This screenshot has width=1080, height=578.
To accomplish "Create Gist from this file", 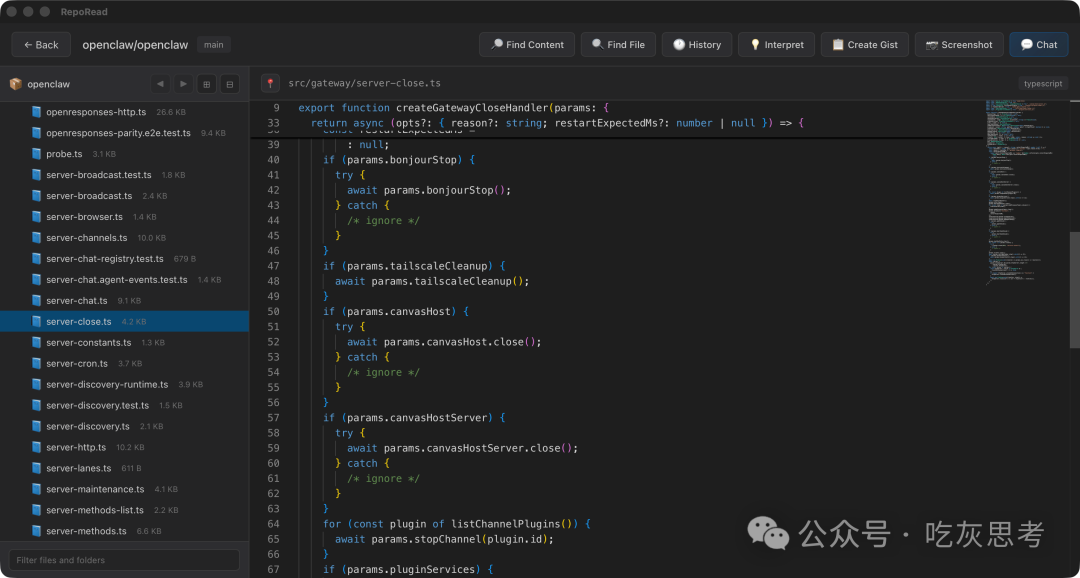I will coord(864,45).
